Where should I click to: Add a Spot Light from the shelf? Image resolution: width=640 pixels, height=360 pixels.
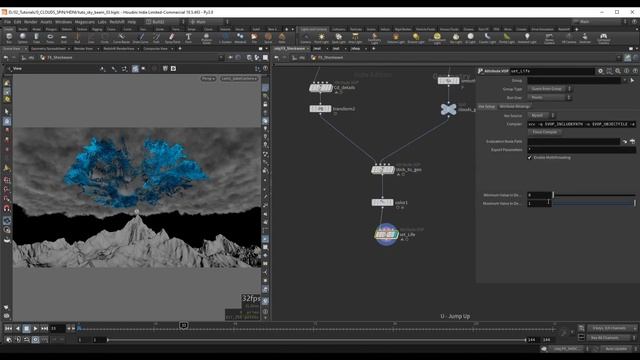click(x=338, y=38)
